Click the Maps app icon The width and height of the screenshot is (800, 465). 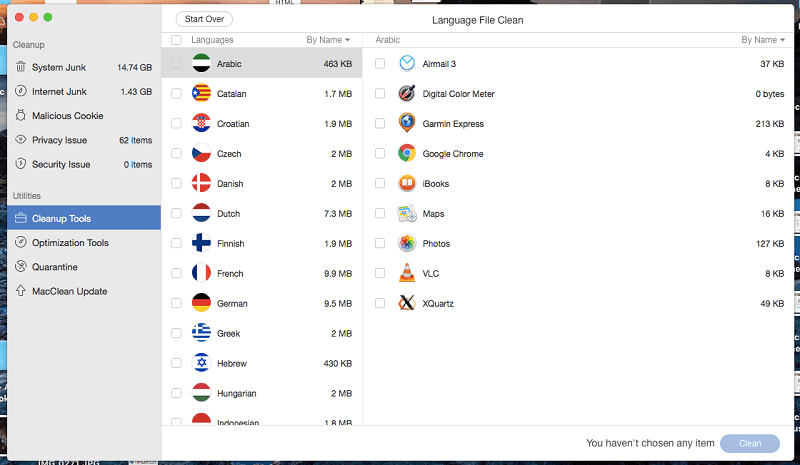[x=407, y=213]
